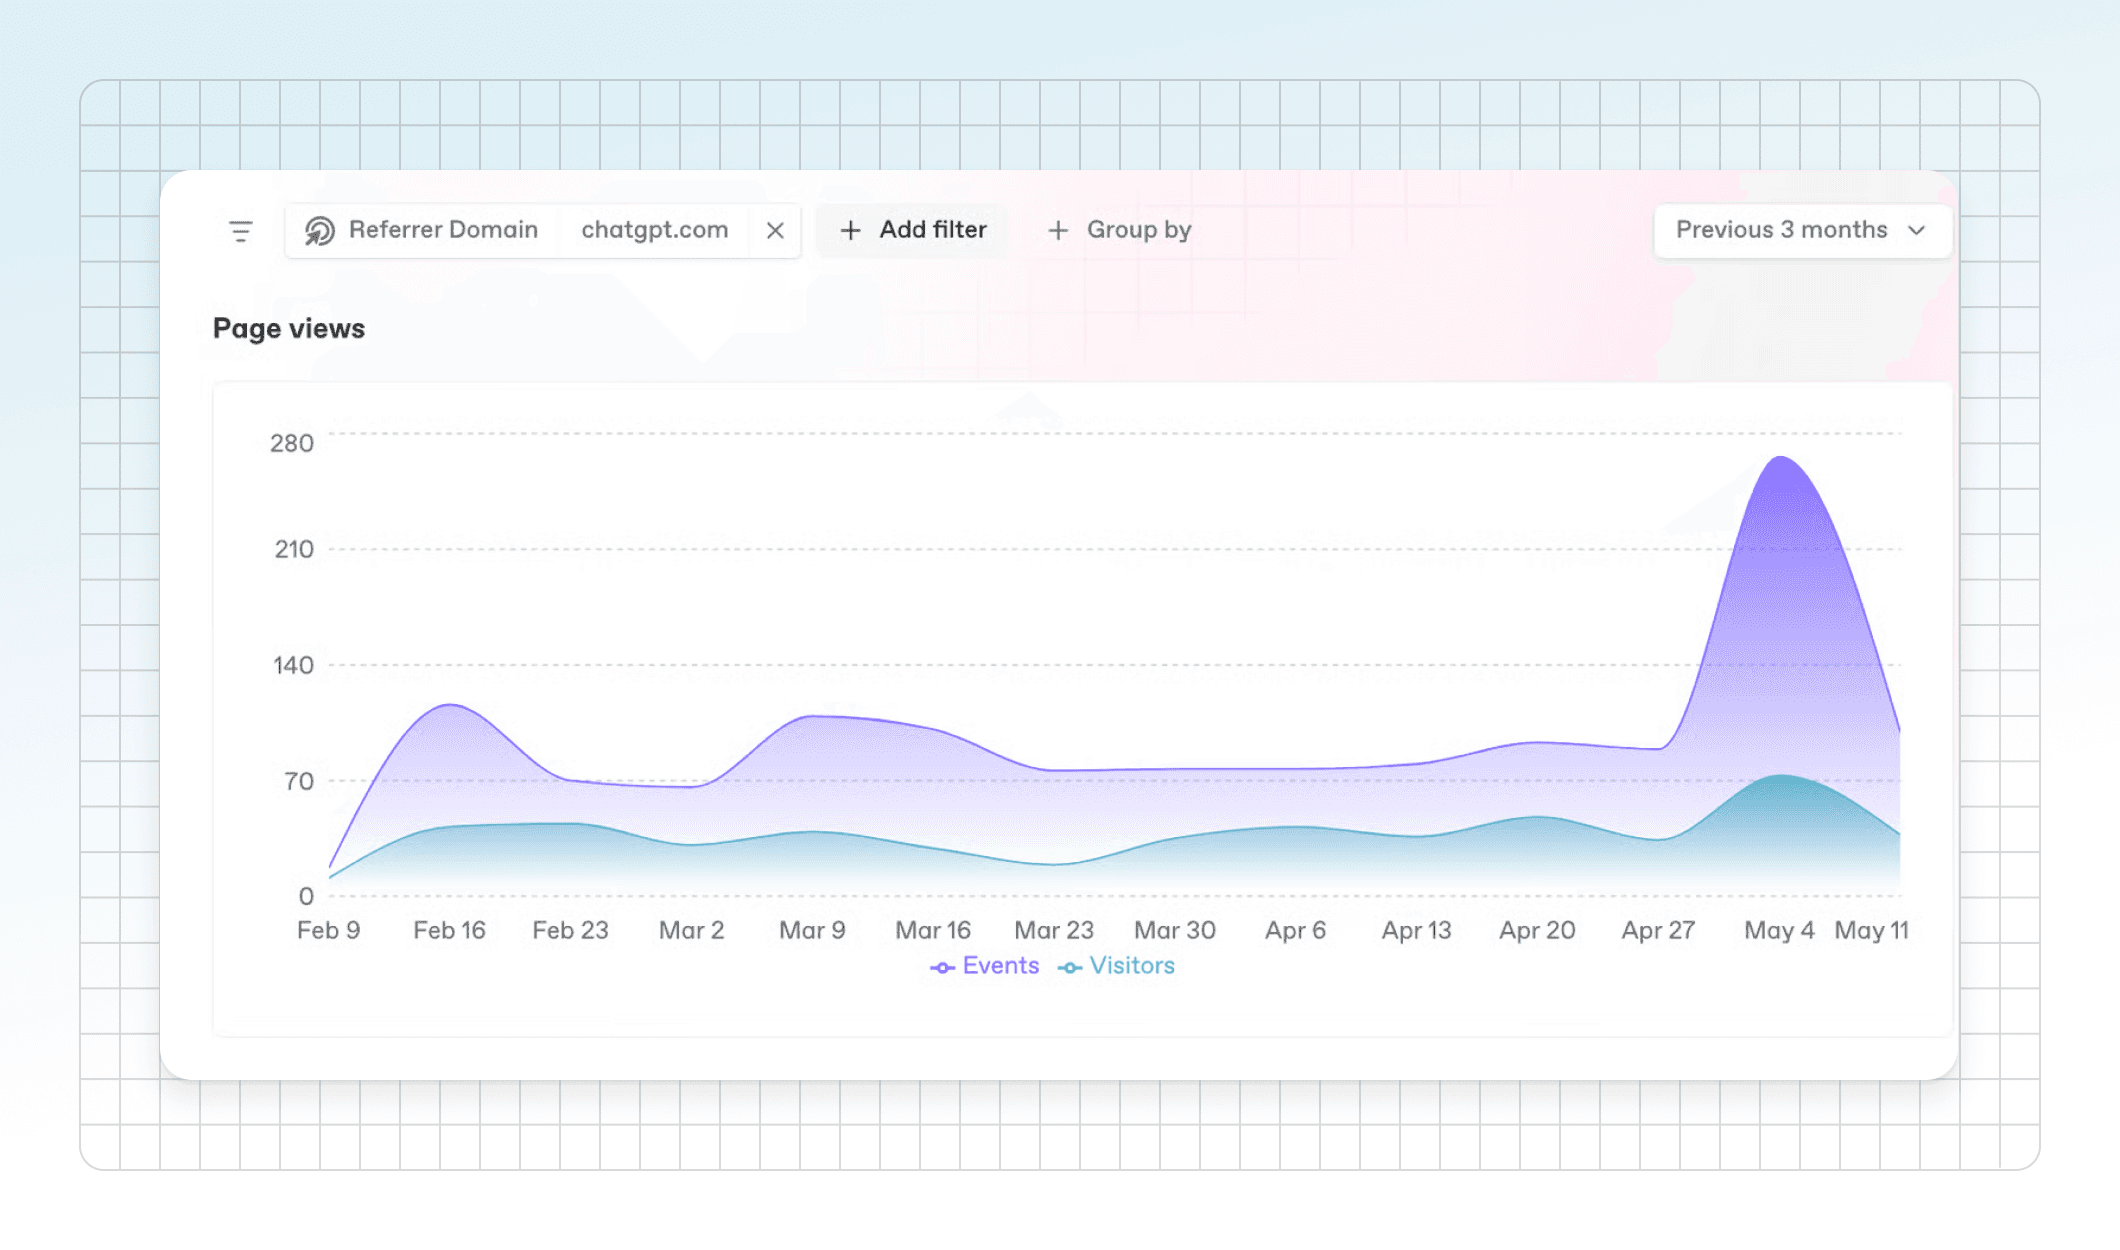Click the Feb 23 axis label

(570, 930)
